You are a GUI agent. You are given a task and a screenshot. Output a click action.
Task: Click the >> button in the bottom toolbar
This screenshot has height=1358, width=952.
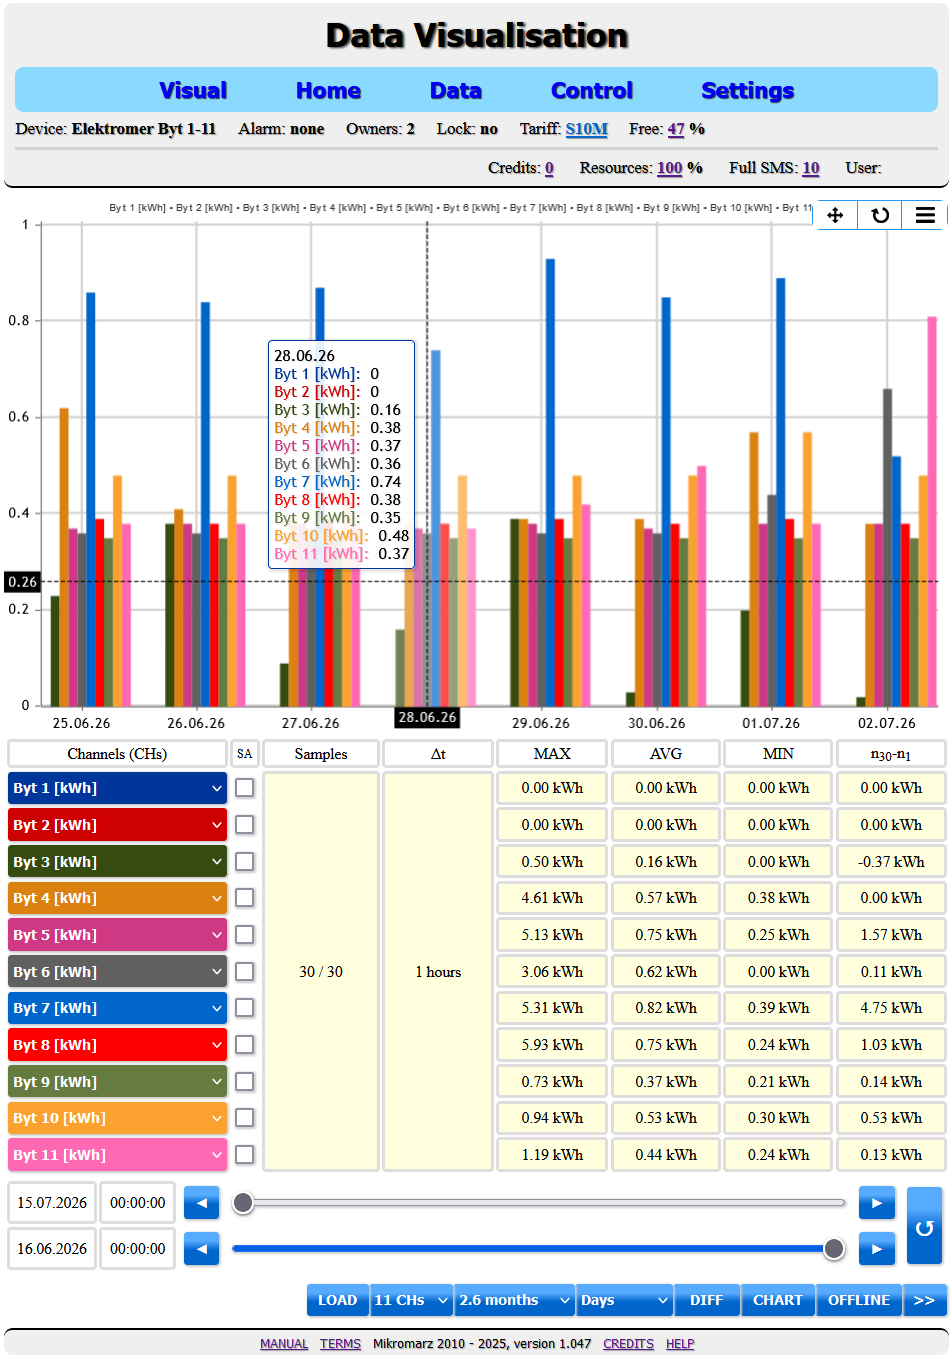[924, 1300]
